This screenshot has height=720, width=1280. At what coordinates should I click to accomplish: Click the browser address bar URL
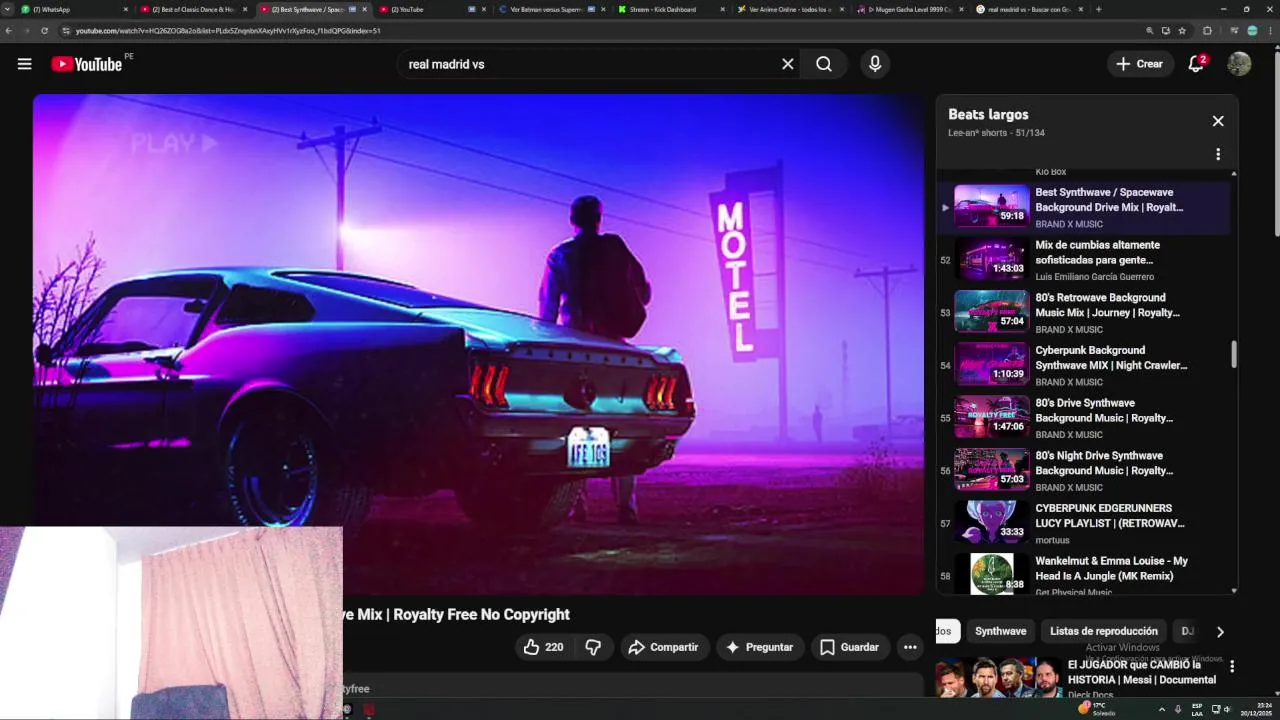click(228, 31)
